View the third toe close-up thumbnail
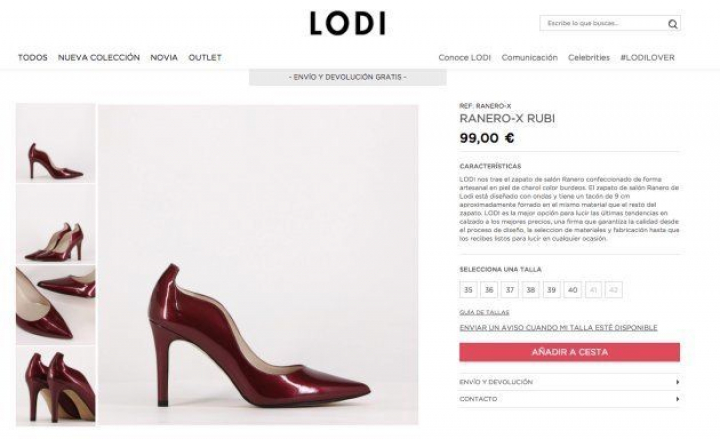Viewport: 720px width, 439px height. tap(56, 305)
